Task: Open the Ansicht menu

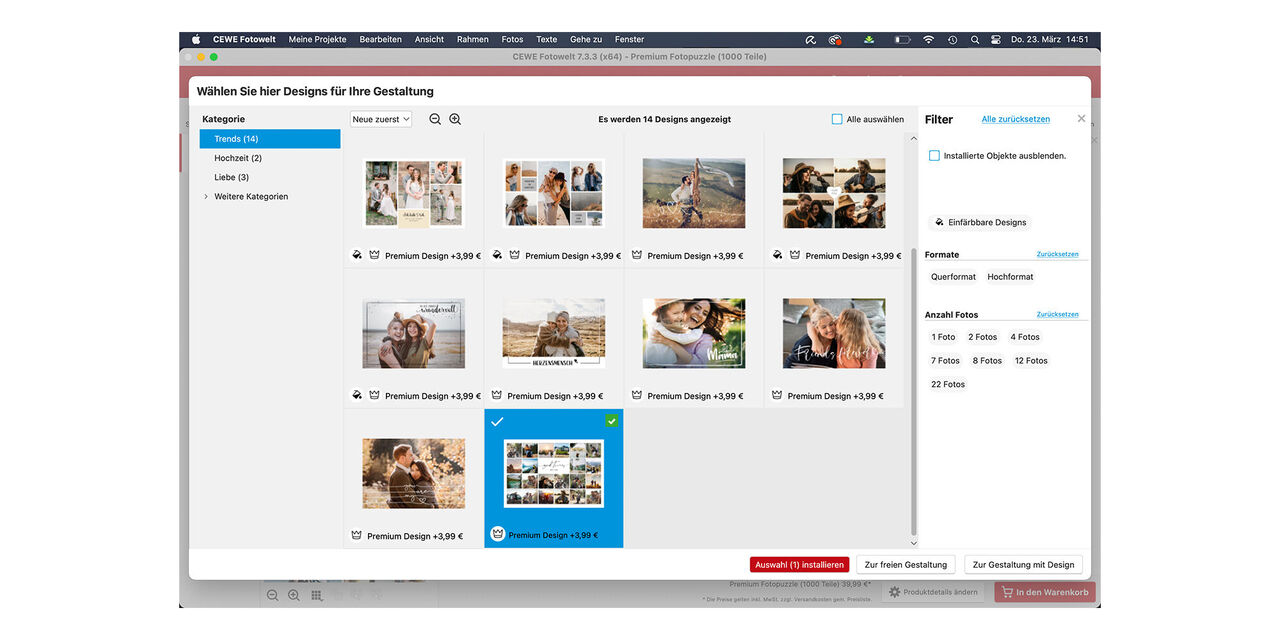Action: [x=429, y=39]
